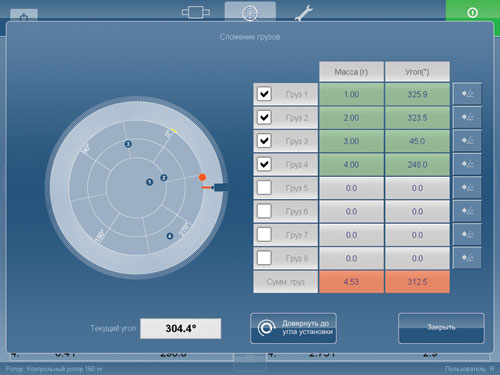Enable the Груз 6 checkbox
This screenshot has height=375, width=500.
[x=264, y=211]
